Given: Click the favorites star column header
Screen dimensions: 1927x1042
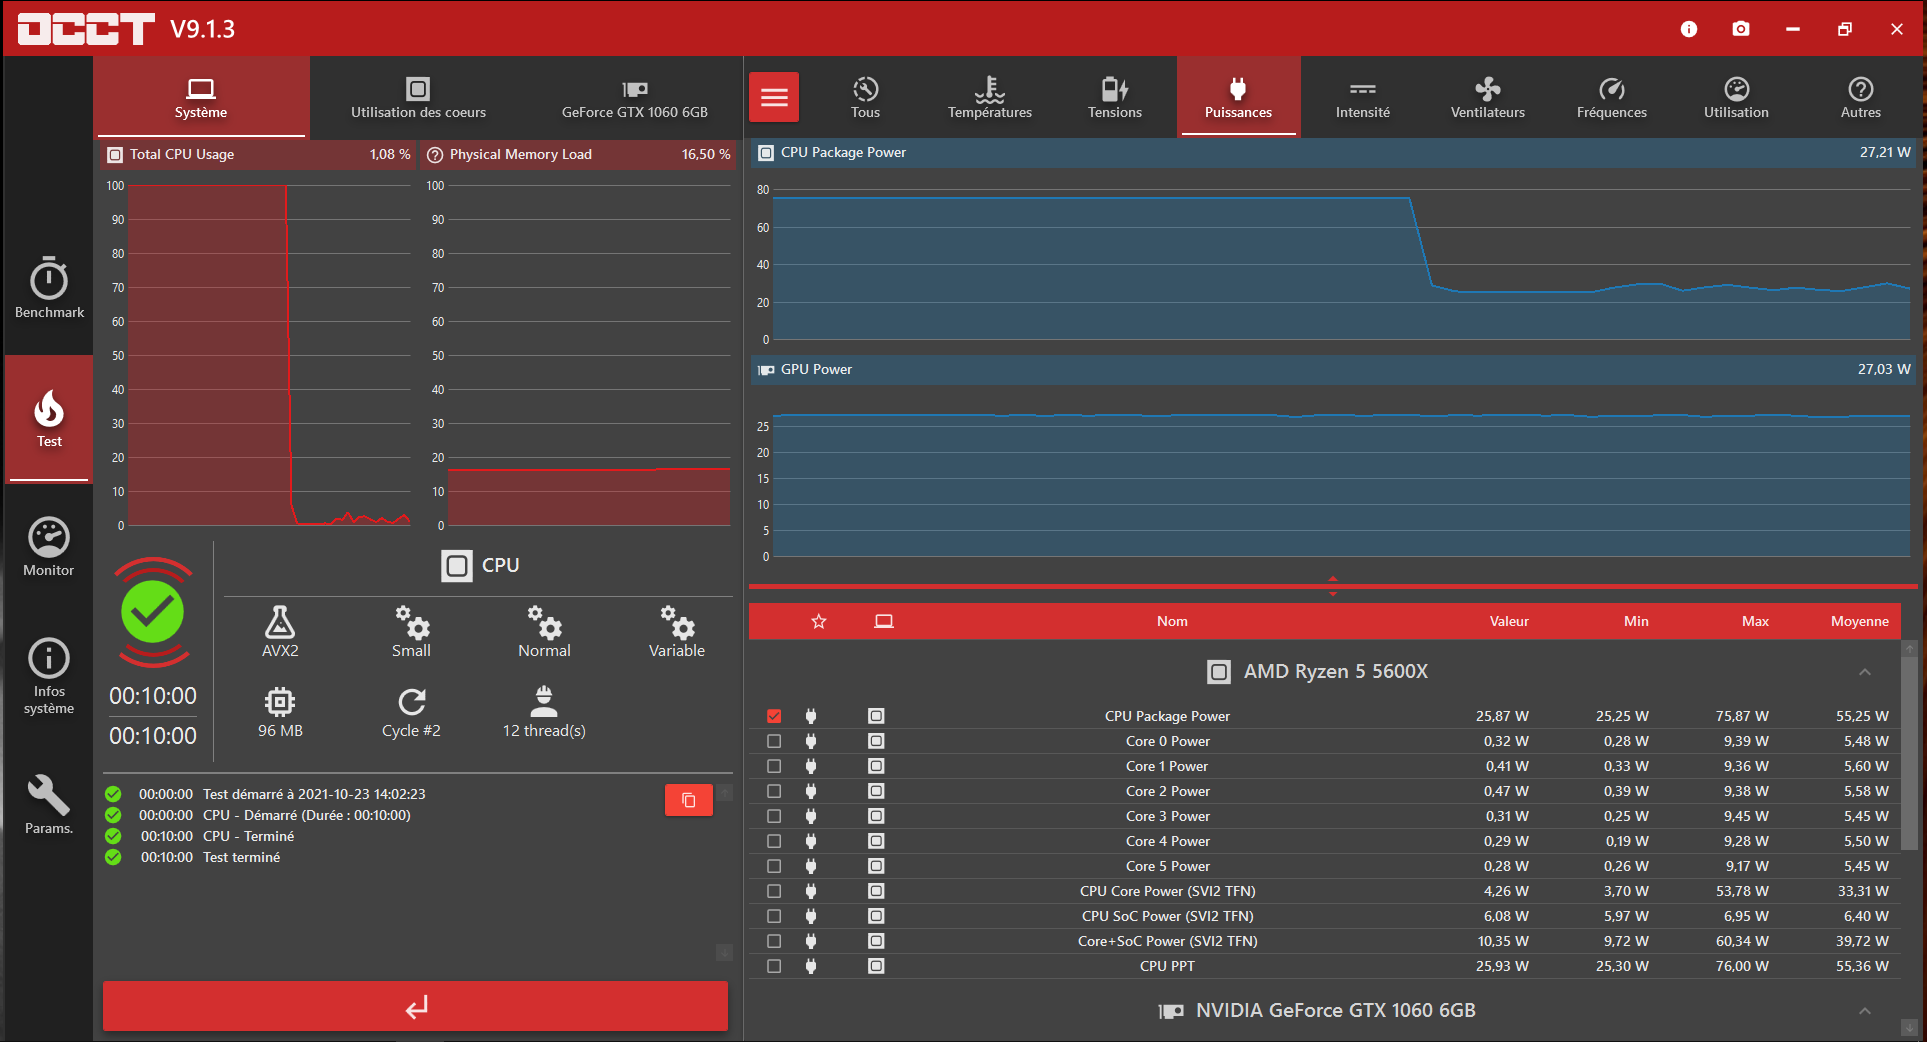Looking at the screenshot, I should click(819, 621).
